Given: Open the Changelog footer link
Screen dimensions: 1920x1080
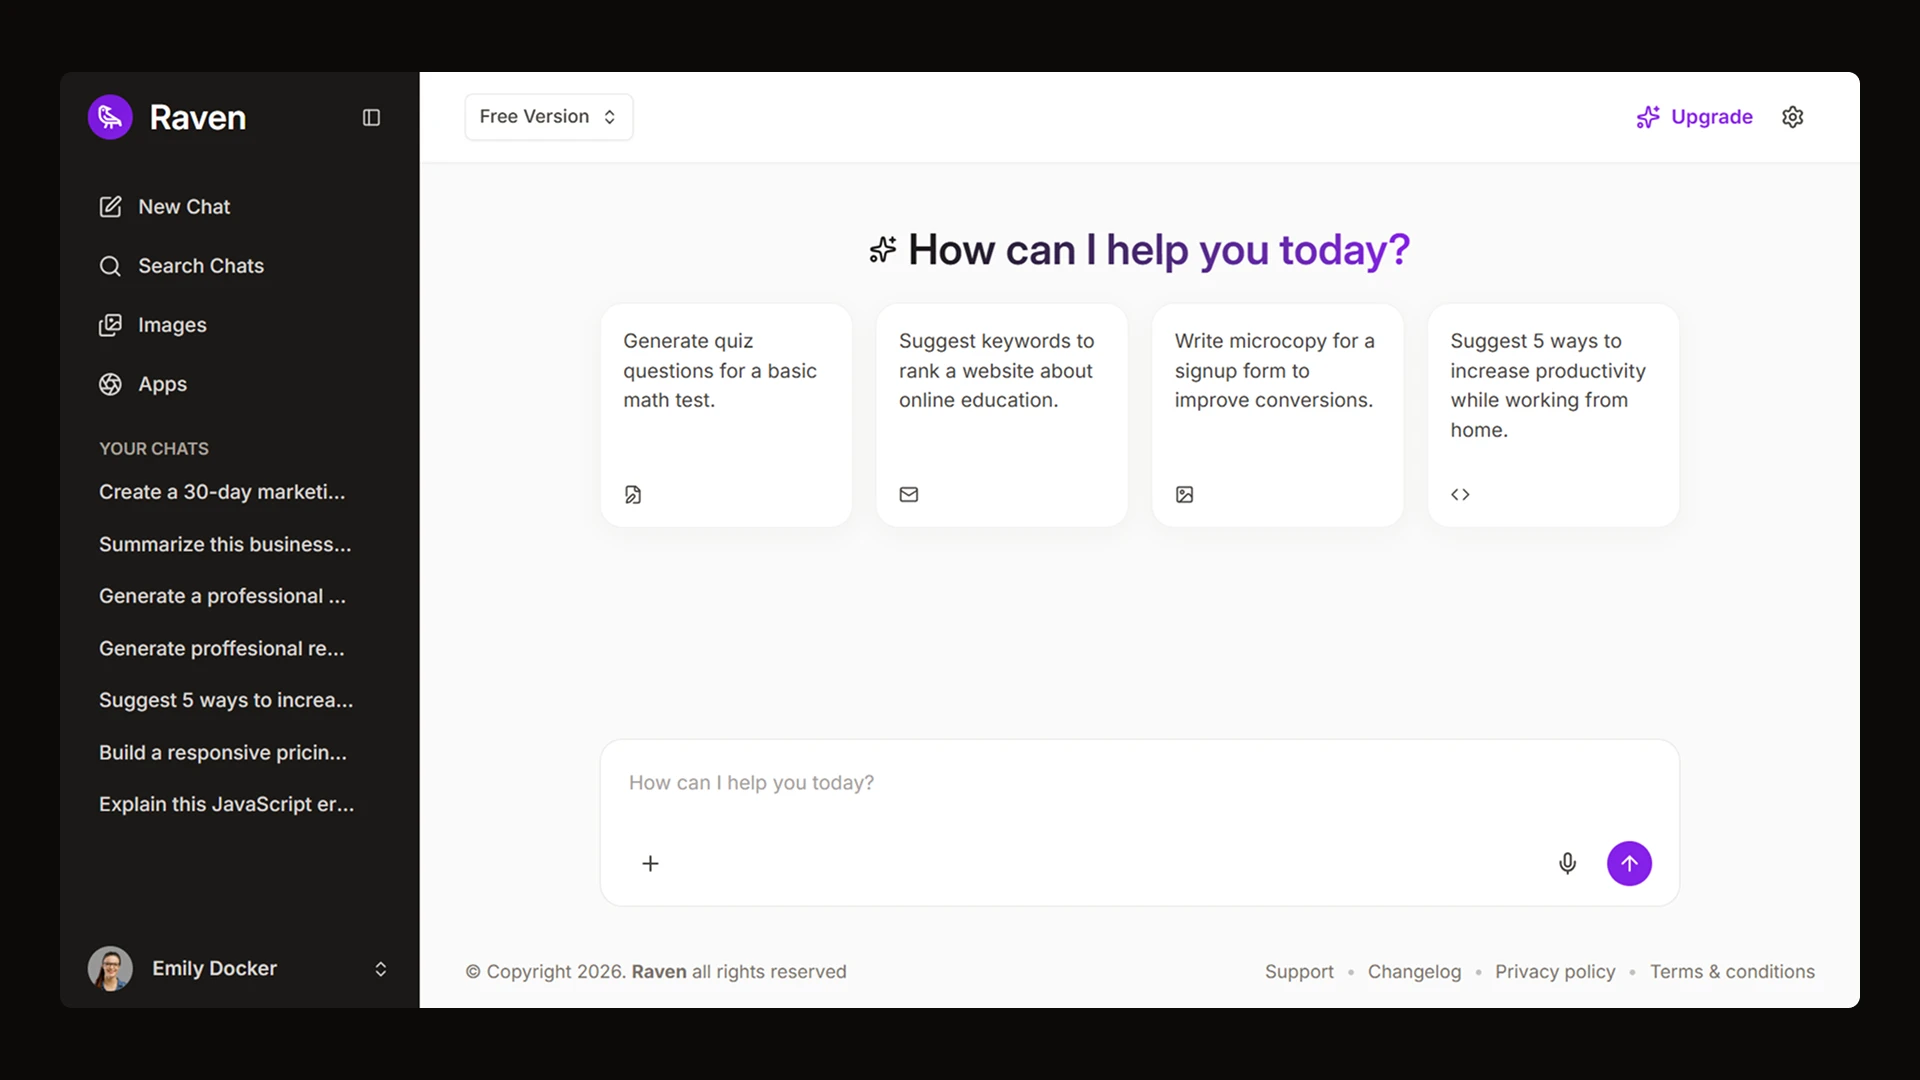Looking at the screenshot, I should (x=1414, y=972).
